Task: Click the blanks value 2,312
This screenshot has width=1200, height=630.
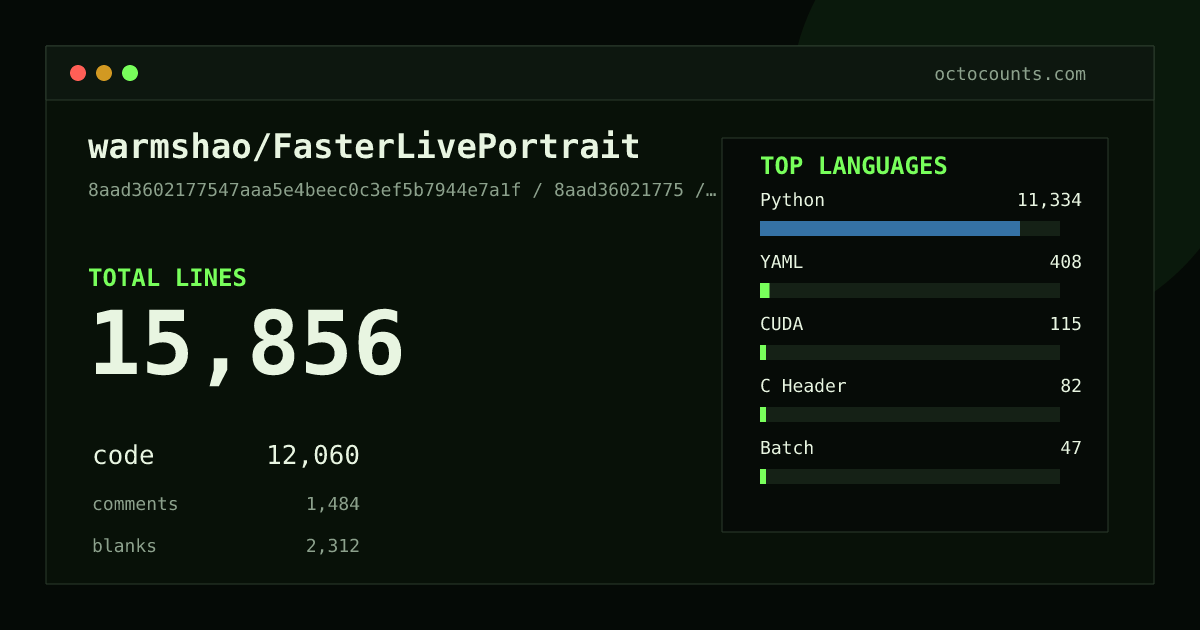Action: (333, 546)
